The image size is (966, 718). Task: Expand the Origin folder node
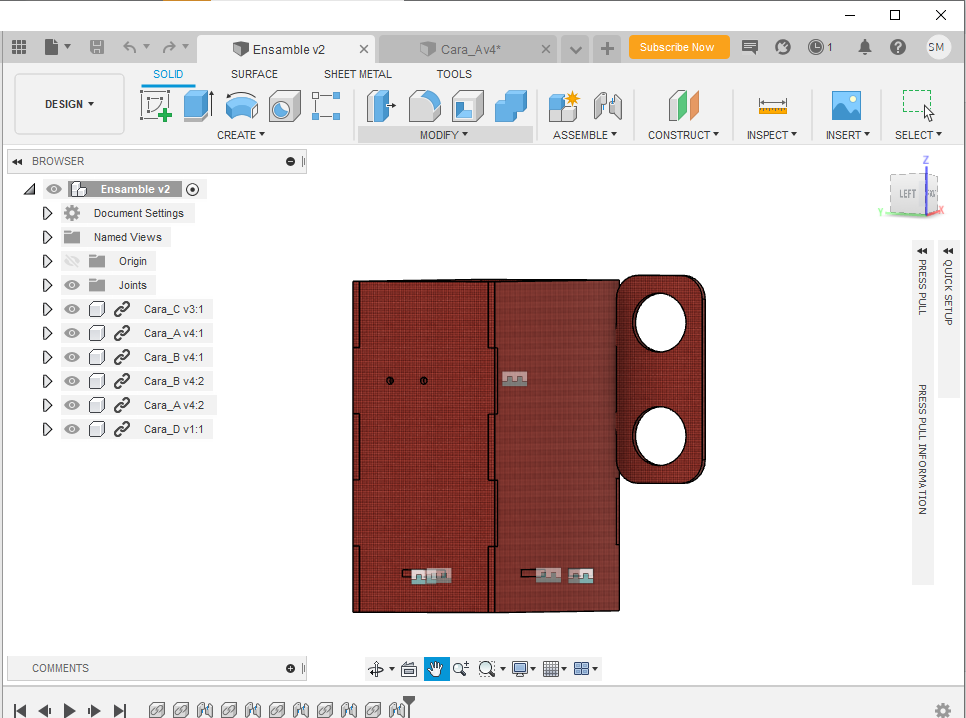coord(47,261)
